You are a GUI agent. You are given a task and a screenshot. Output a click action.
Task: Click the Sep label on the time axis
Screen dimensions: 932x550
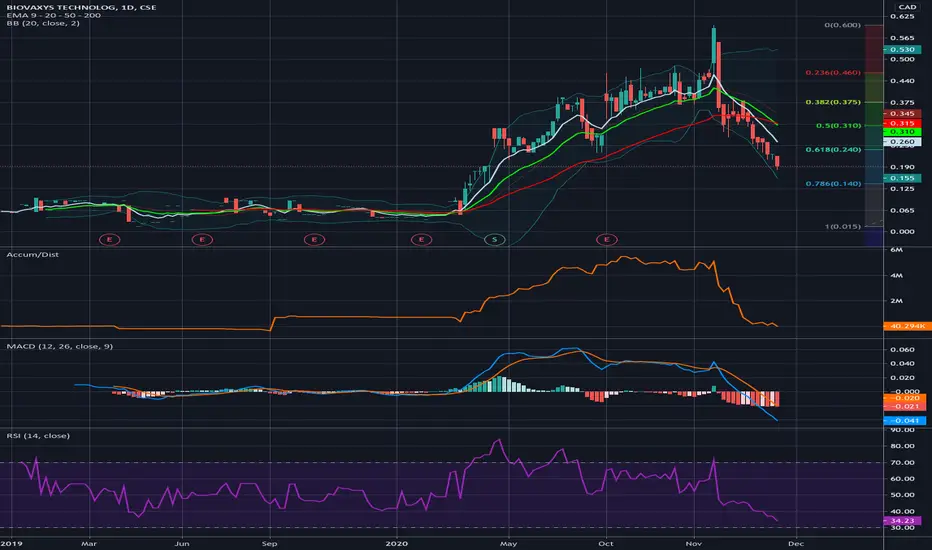click(x=269, y=543)
